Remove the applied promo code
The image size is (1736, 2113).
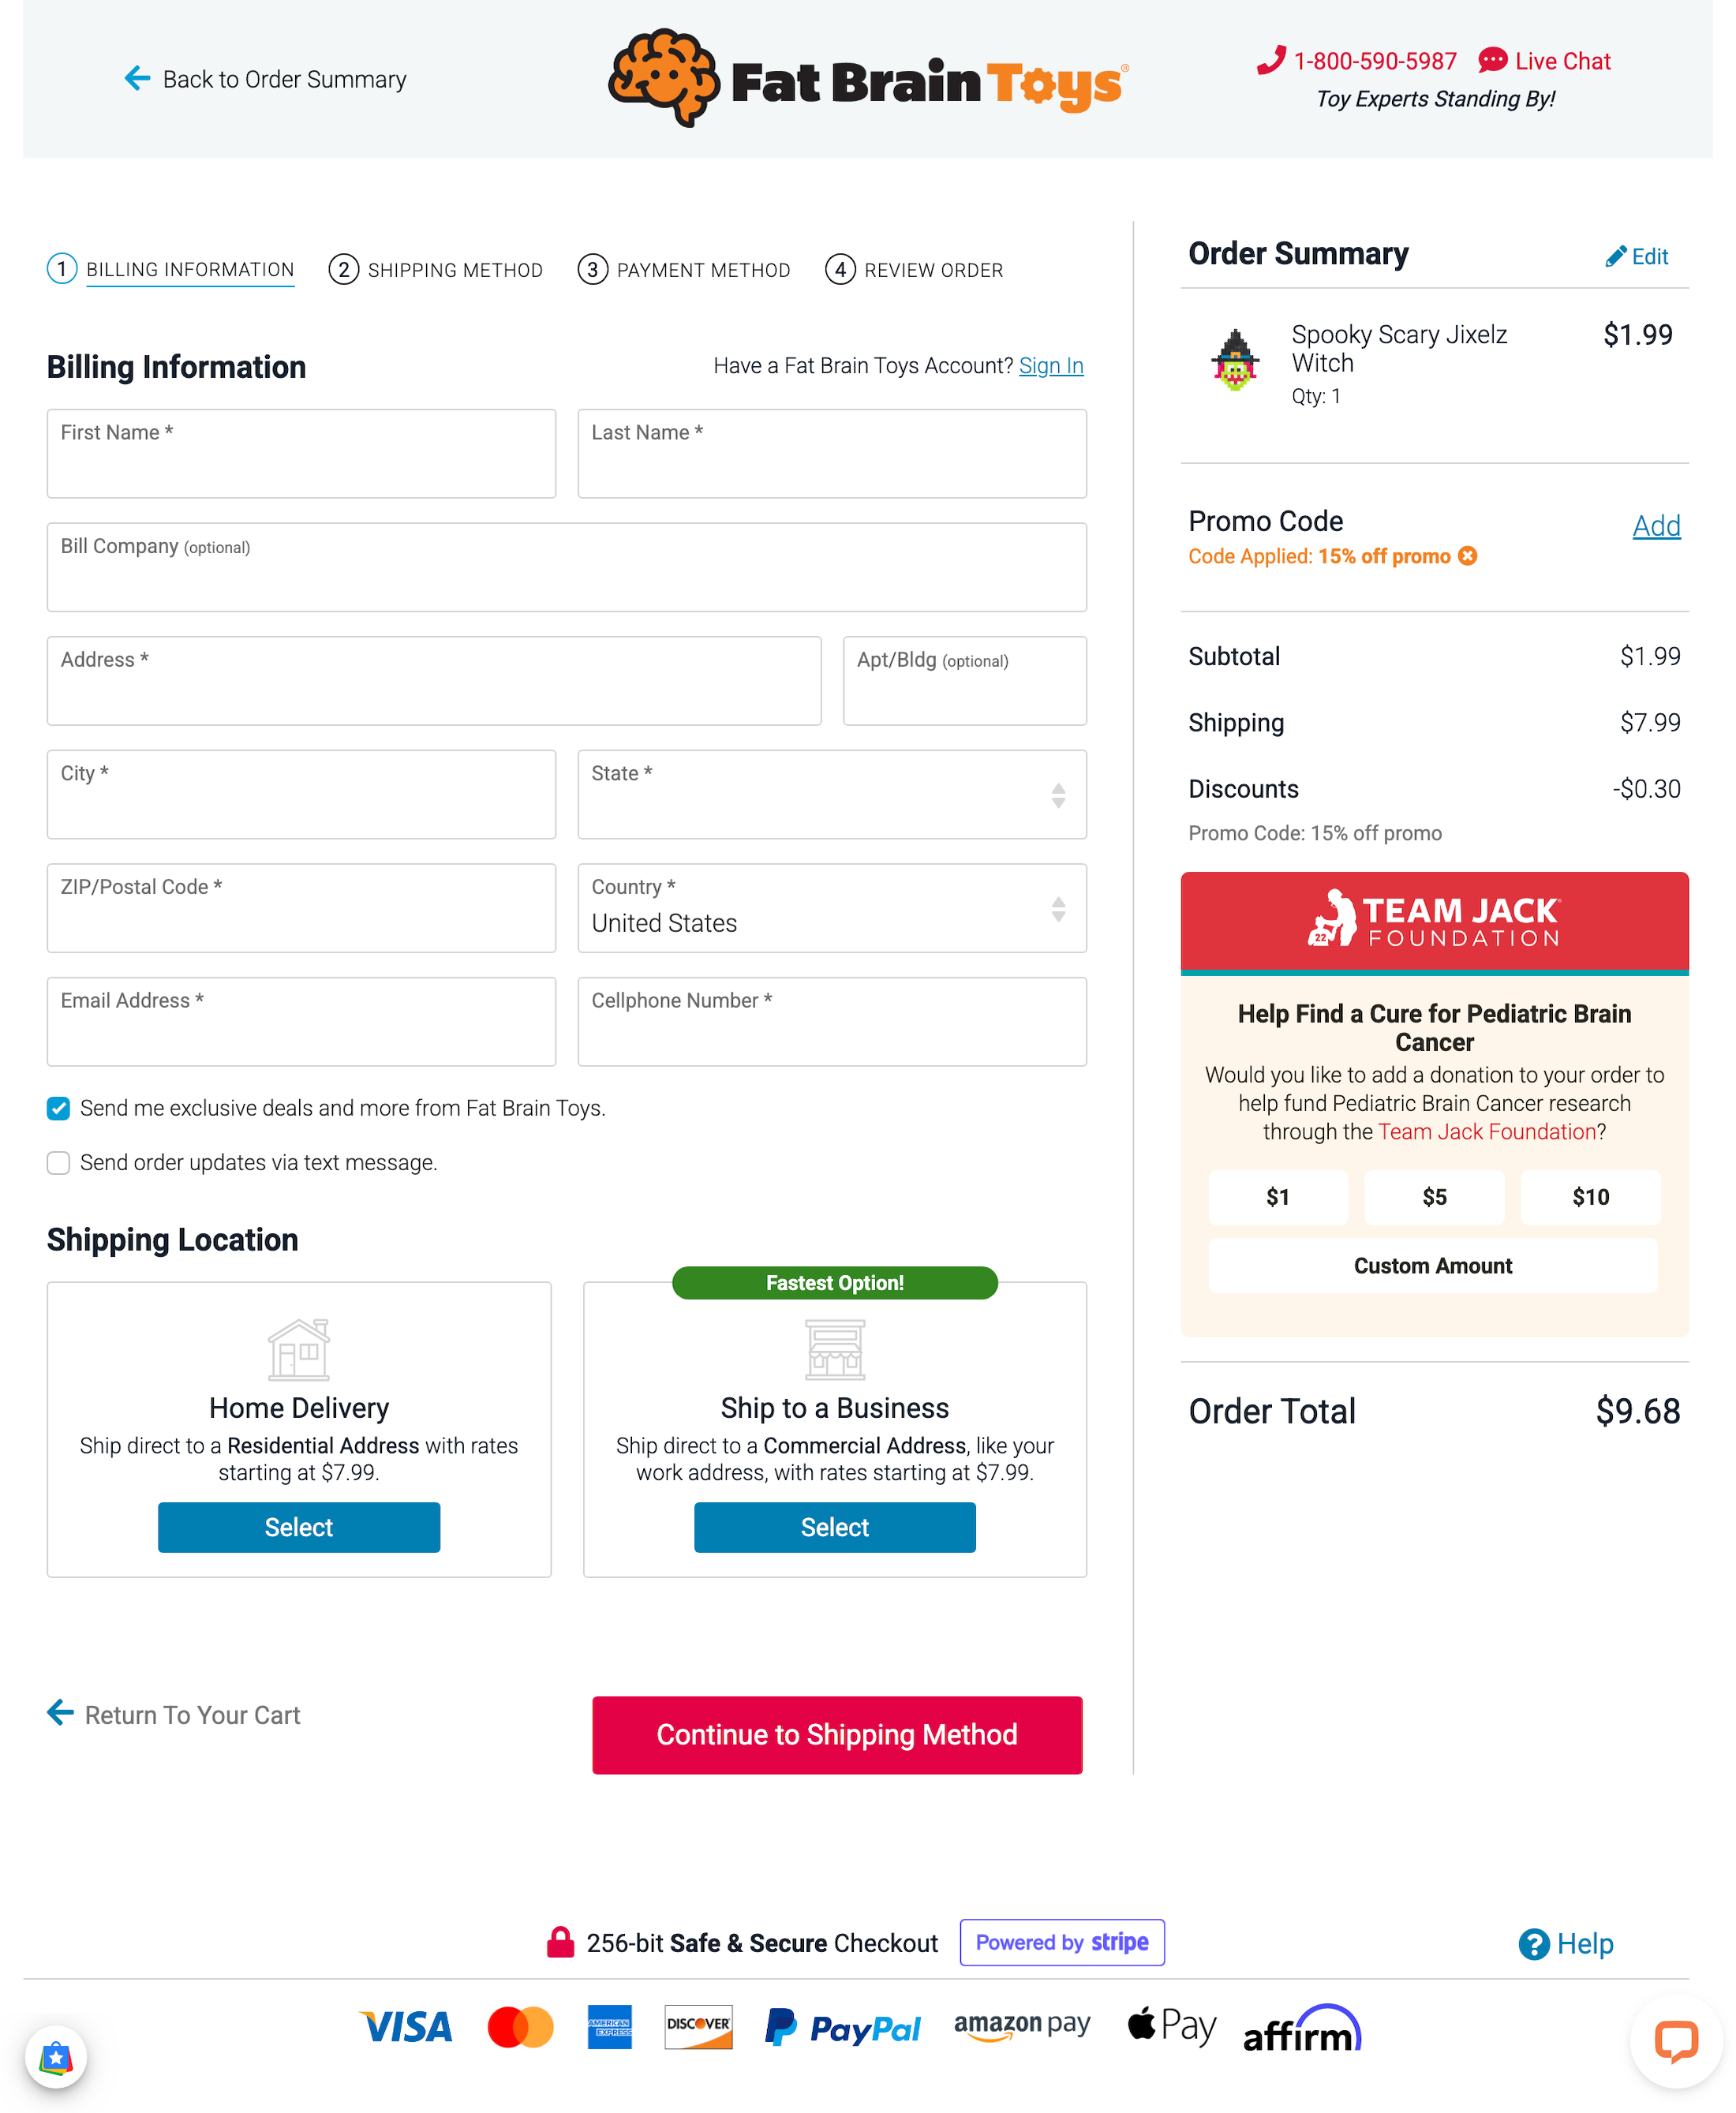(x=1467, y=556)
